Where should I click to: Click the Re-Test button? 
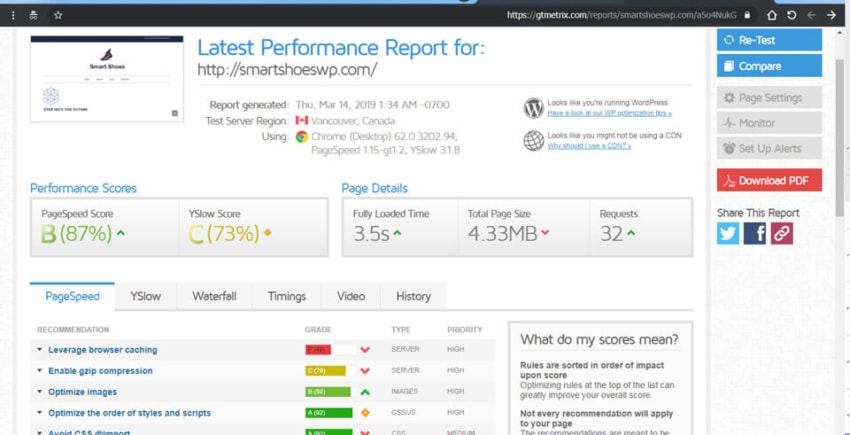tap(769, 40)
